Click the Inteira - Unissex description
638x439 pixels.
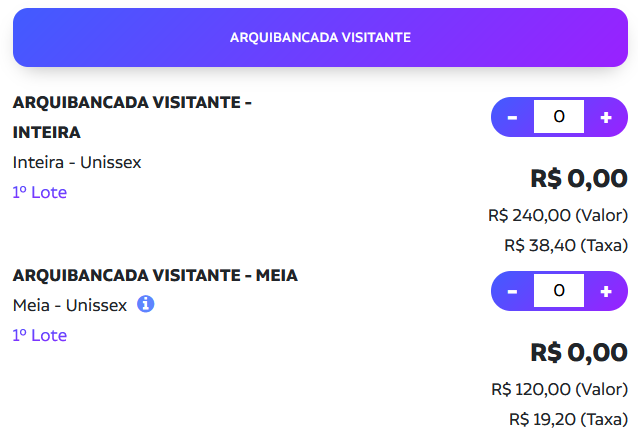(77, 162)
